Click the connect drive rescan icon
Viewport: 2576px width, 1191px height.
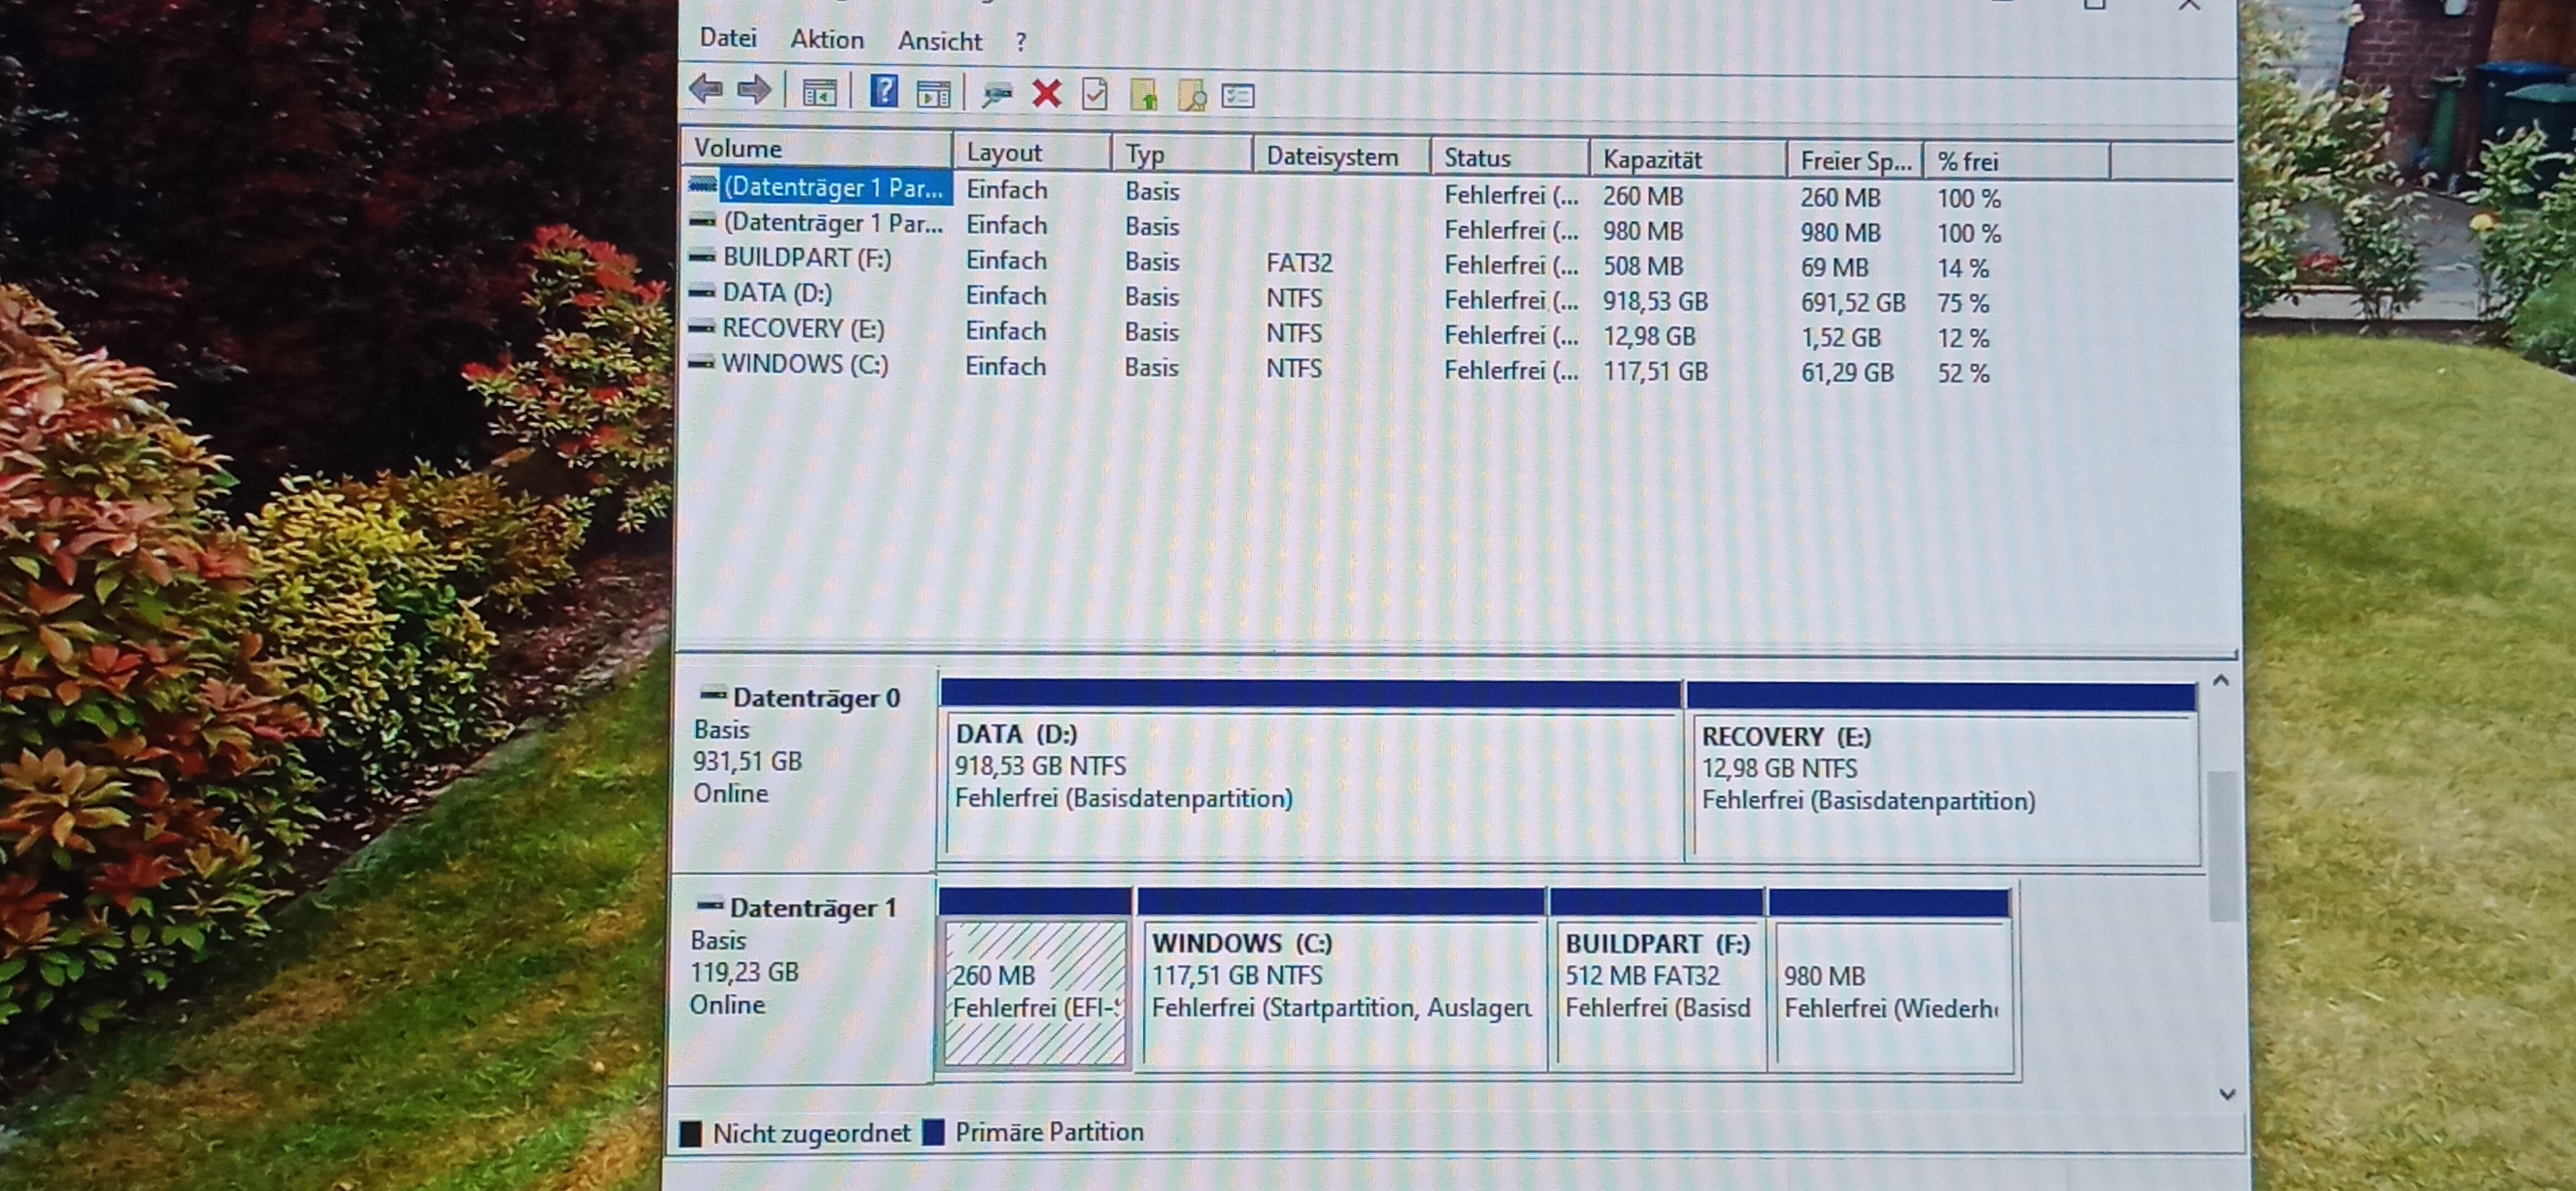[x=996, y=95]
